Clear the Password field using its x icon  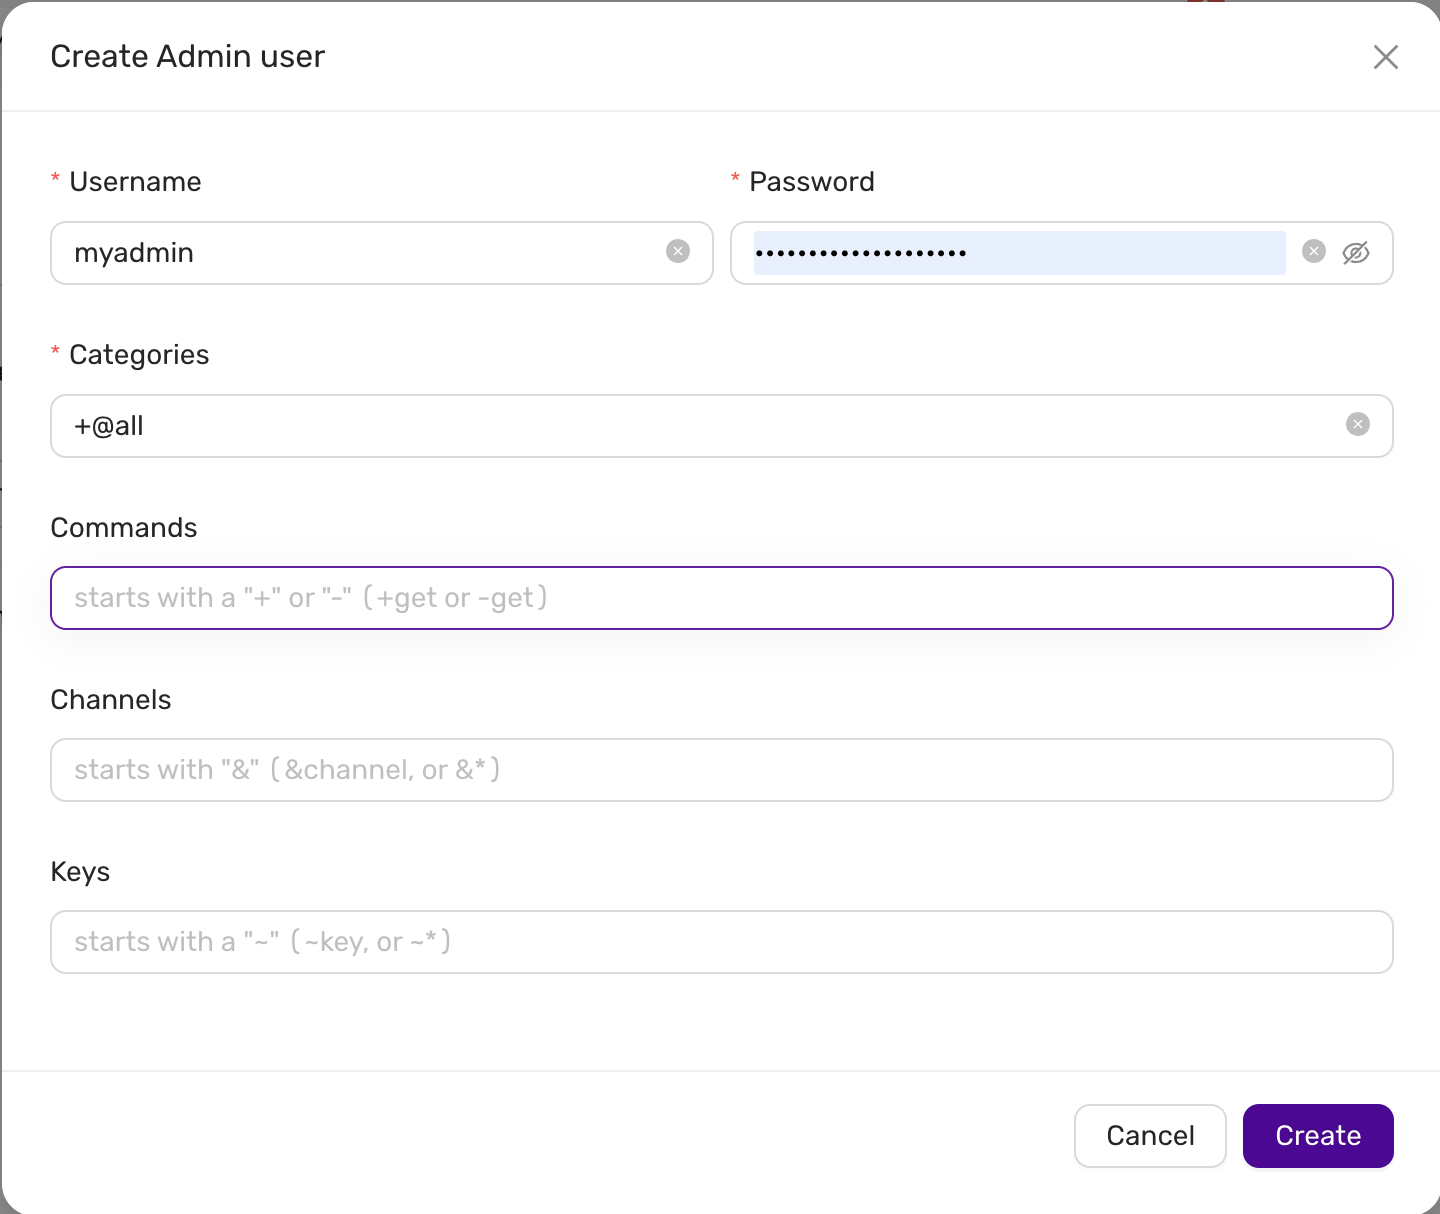pos(1313,251)
